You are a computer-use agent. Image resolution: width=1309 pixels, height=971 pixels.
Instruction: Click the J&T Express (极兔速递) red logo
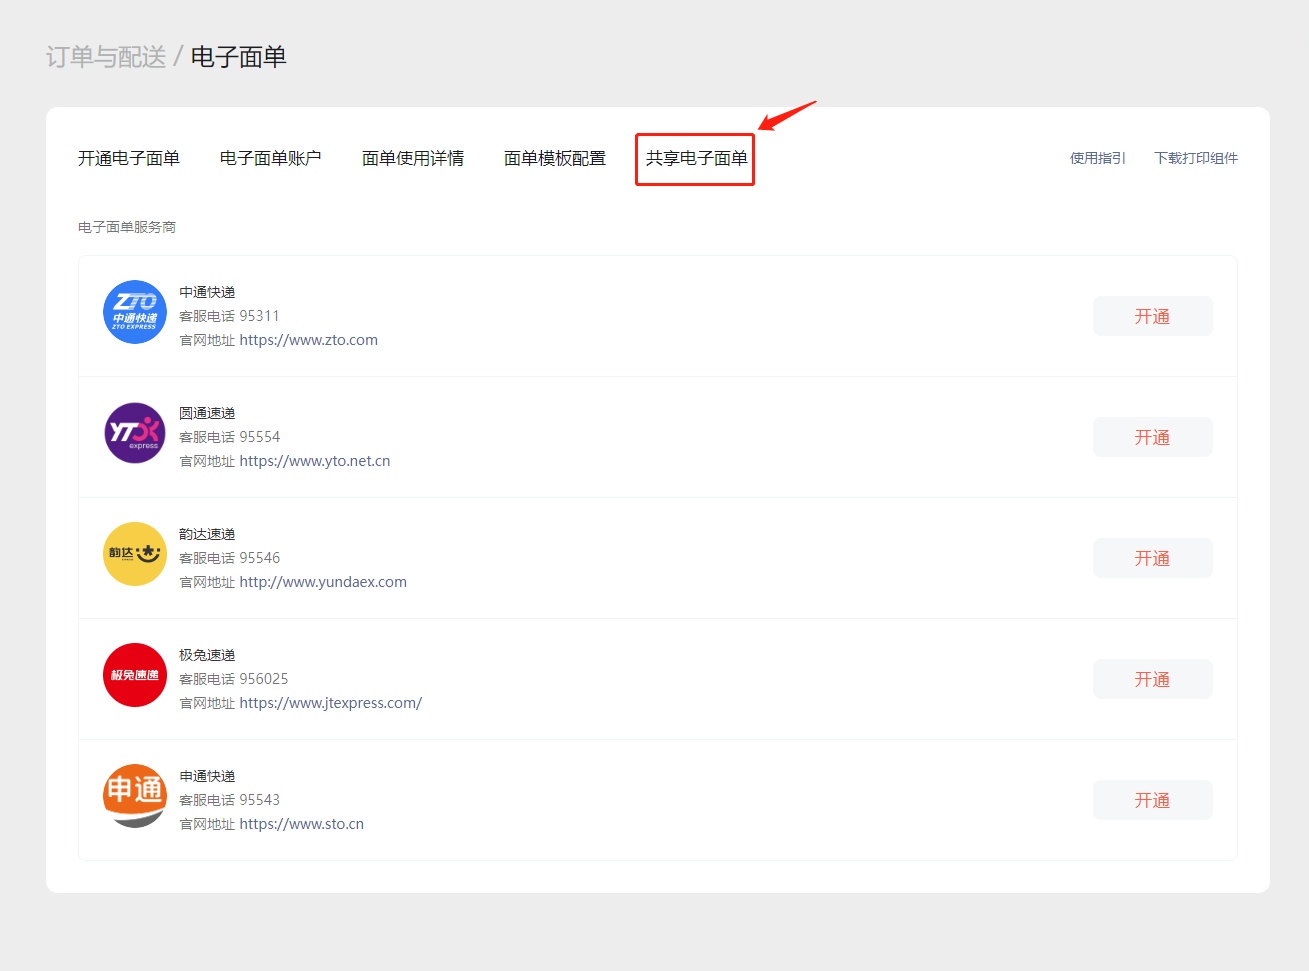coord(135,675)
